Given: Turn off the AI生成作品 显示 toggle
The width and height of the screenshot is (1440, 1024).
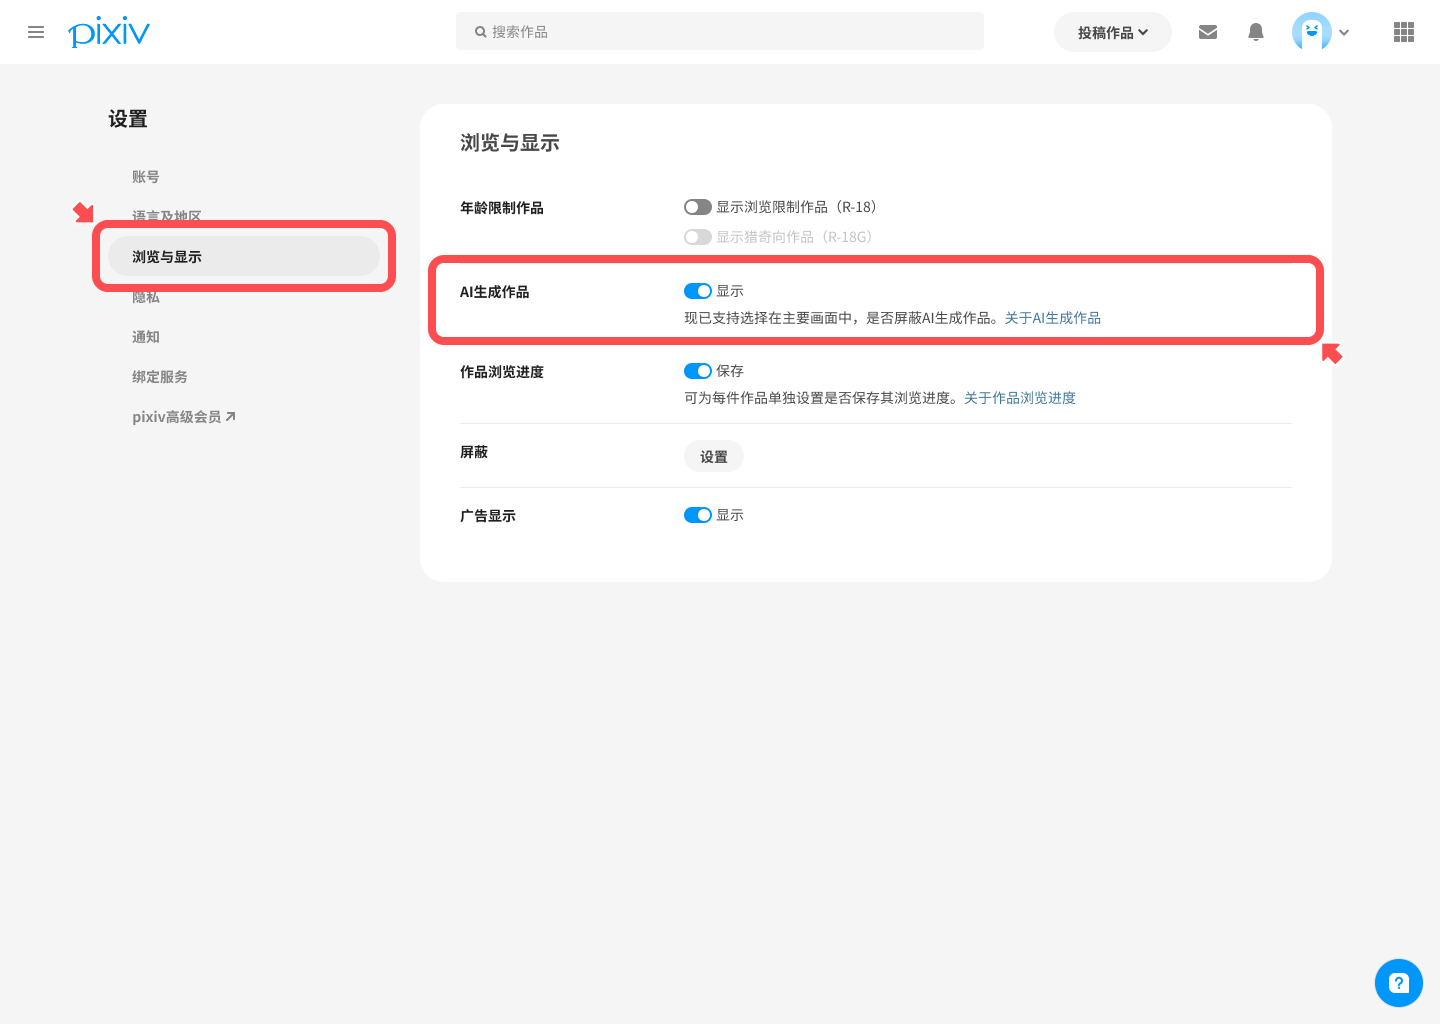Looking at the screenshot, I should 698,291.
